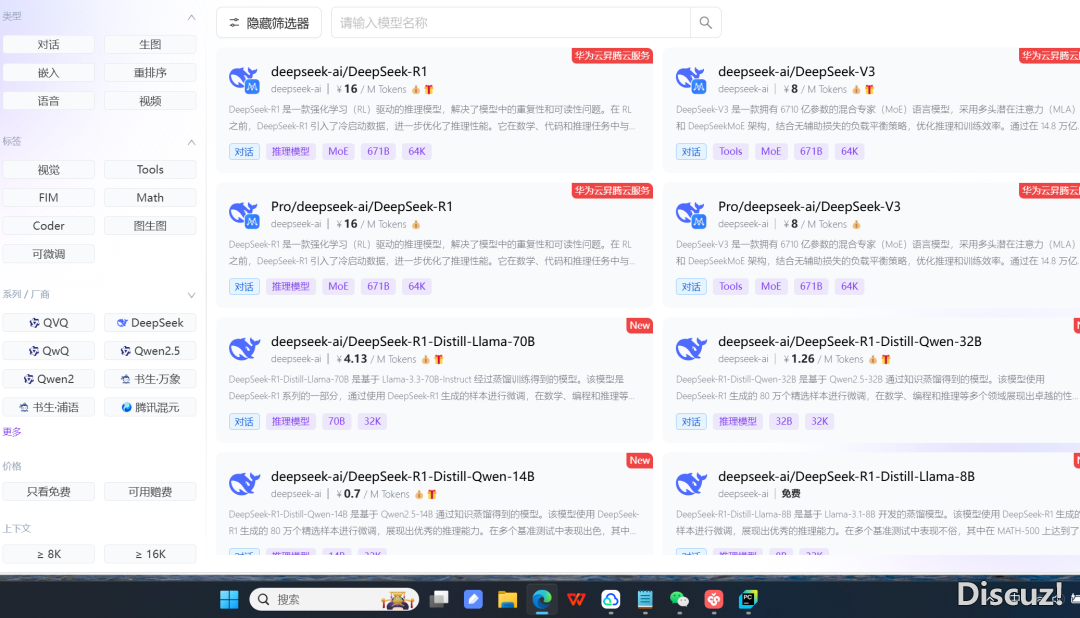The image size is (1080, 618).
Task: Filter by the 视觉 tag
Action: [x=48, y=169]
